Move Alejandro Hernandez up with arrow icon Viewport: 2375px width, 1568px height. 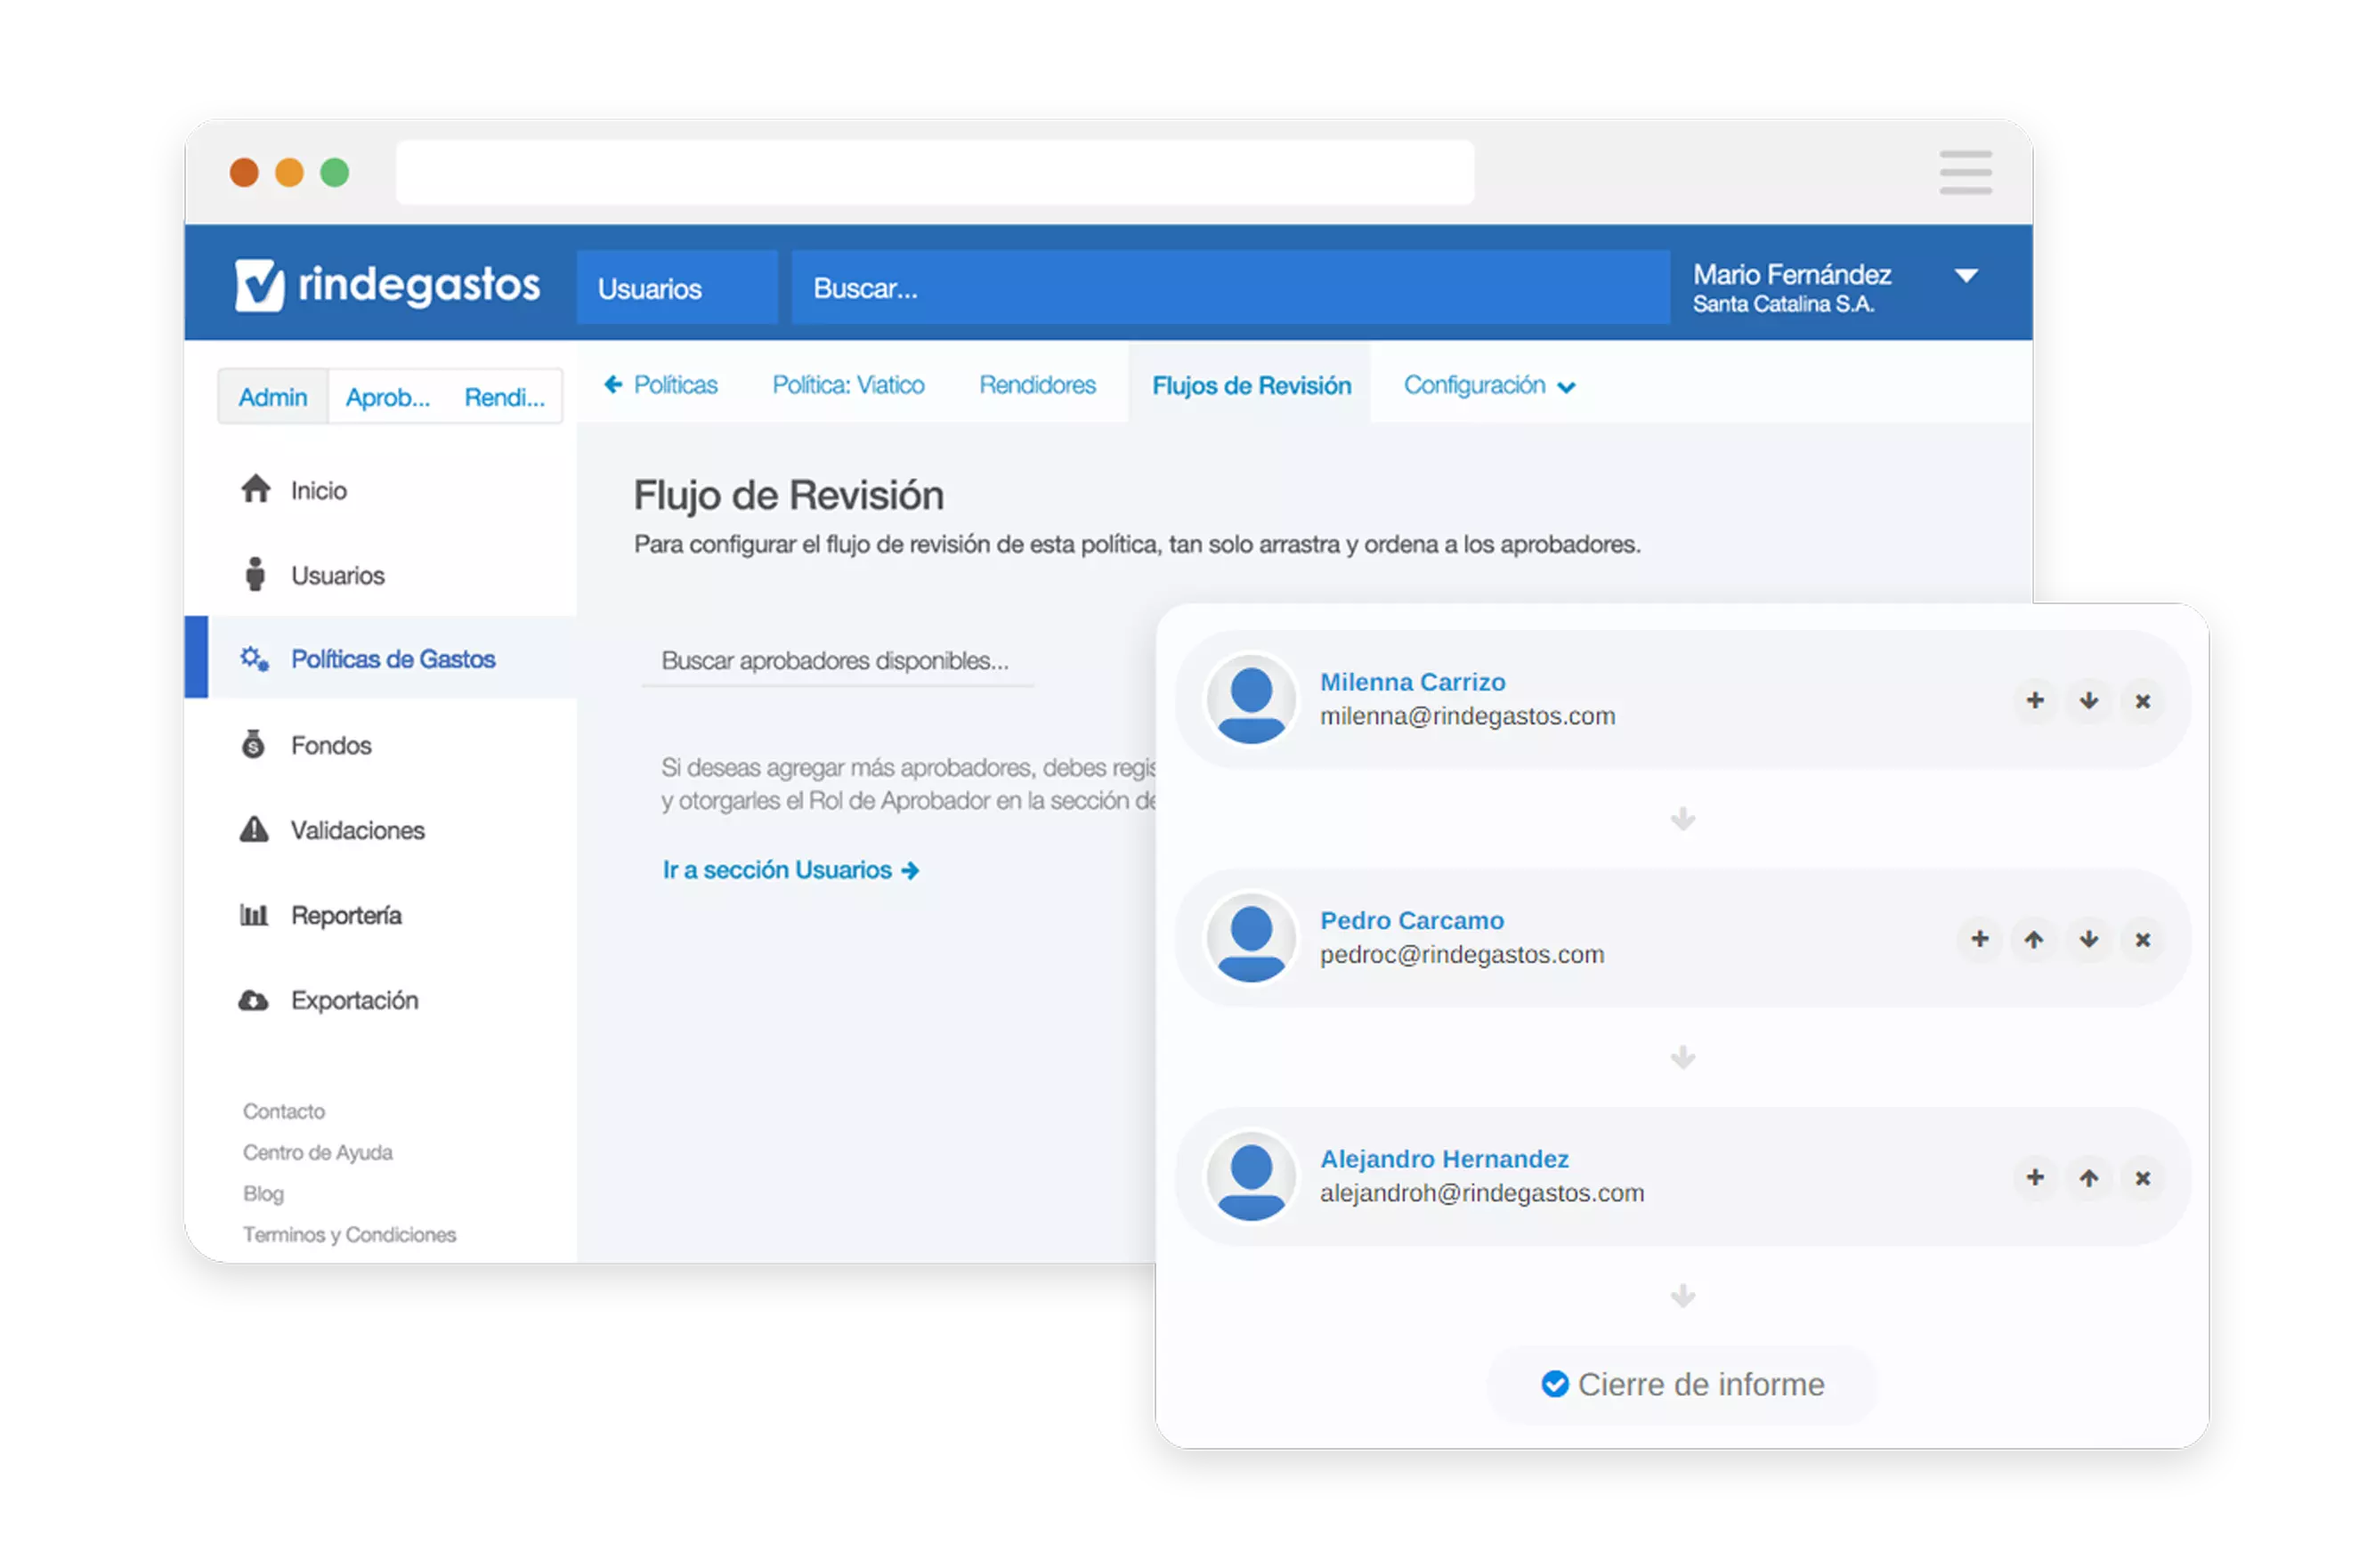2088,1178
